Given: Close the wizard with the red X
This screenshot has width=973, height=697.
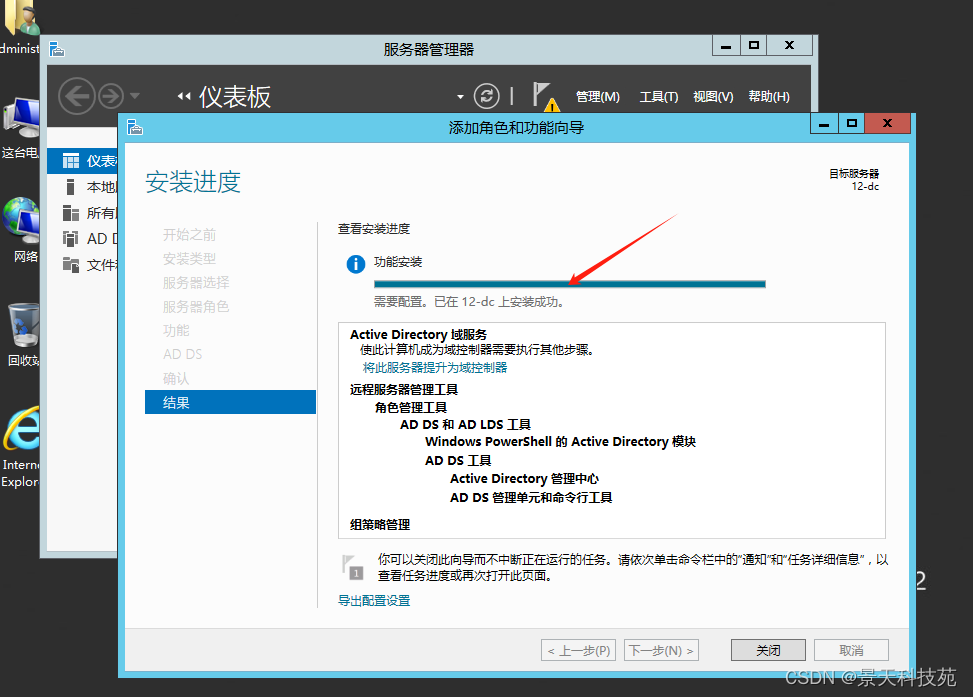Looking at the screenshot, I should tap(888, 123).
